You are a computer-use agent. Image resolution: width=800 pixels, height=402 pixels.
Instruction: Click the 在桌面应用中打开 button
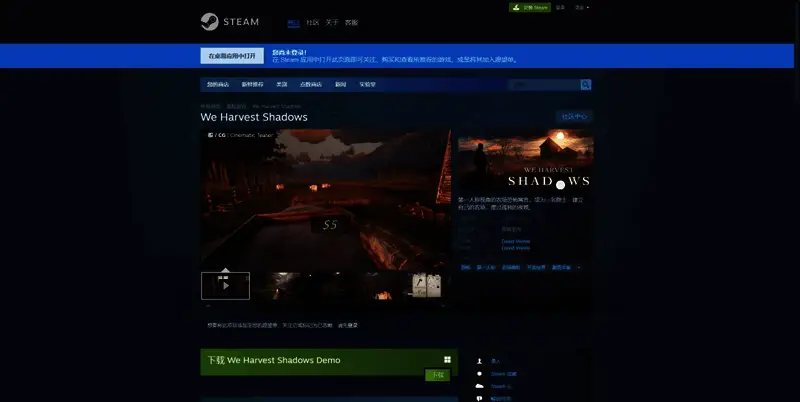tap(232, 56)
